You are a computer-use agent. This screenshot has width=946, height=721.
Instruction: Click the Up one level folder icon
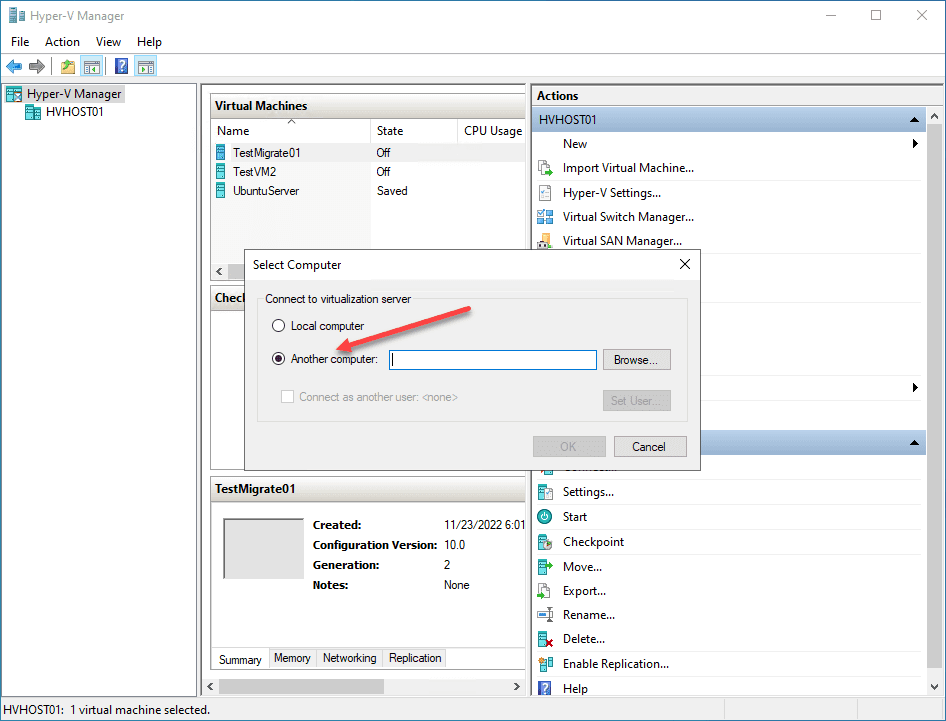68,66
